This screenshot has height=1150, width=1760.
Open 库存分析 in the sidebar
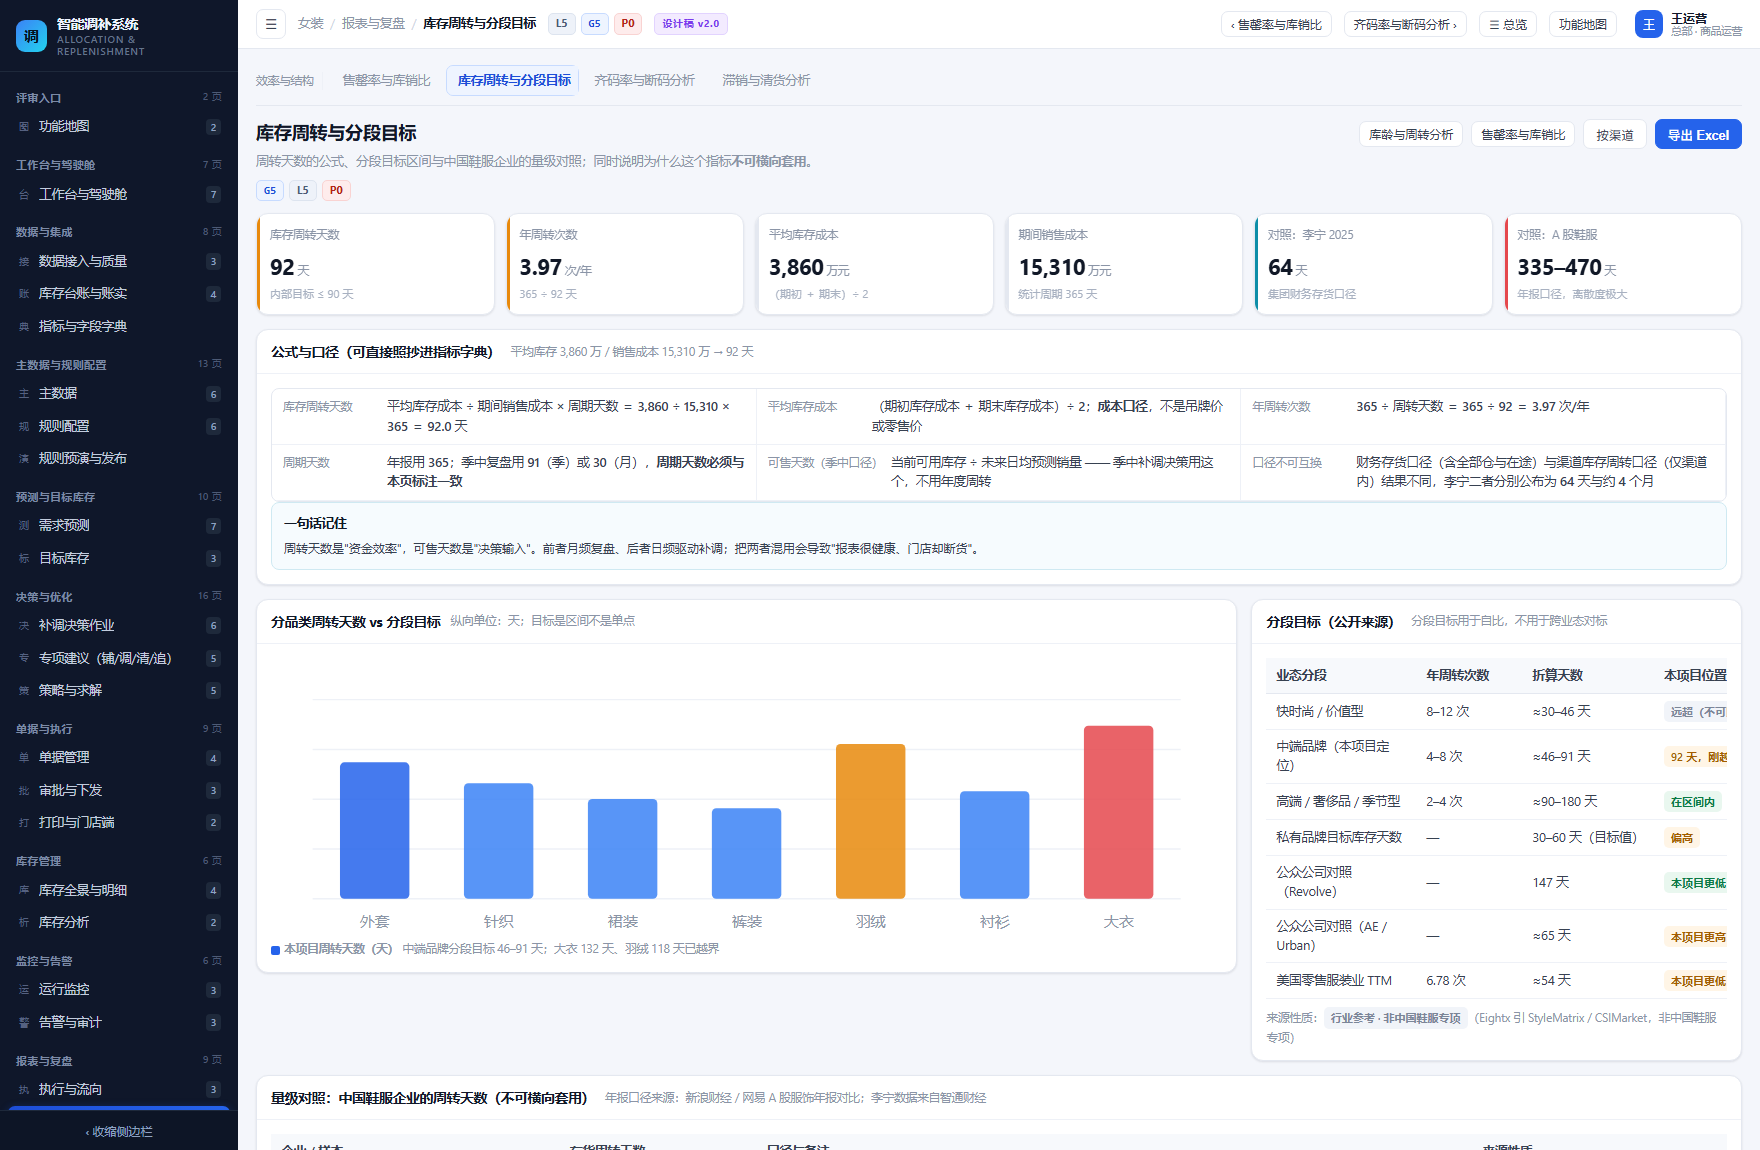[119, 923]
